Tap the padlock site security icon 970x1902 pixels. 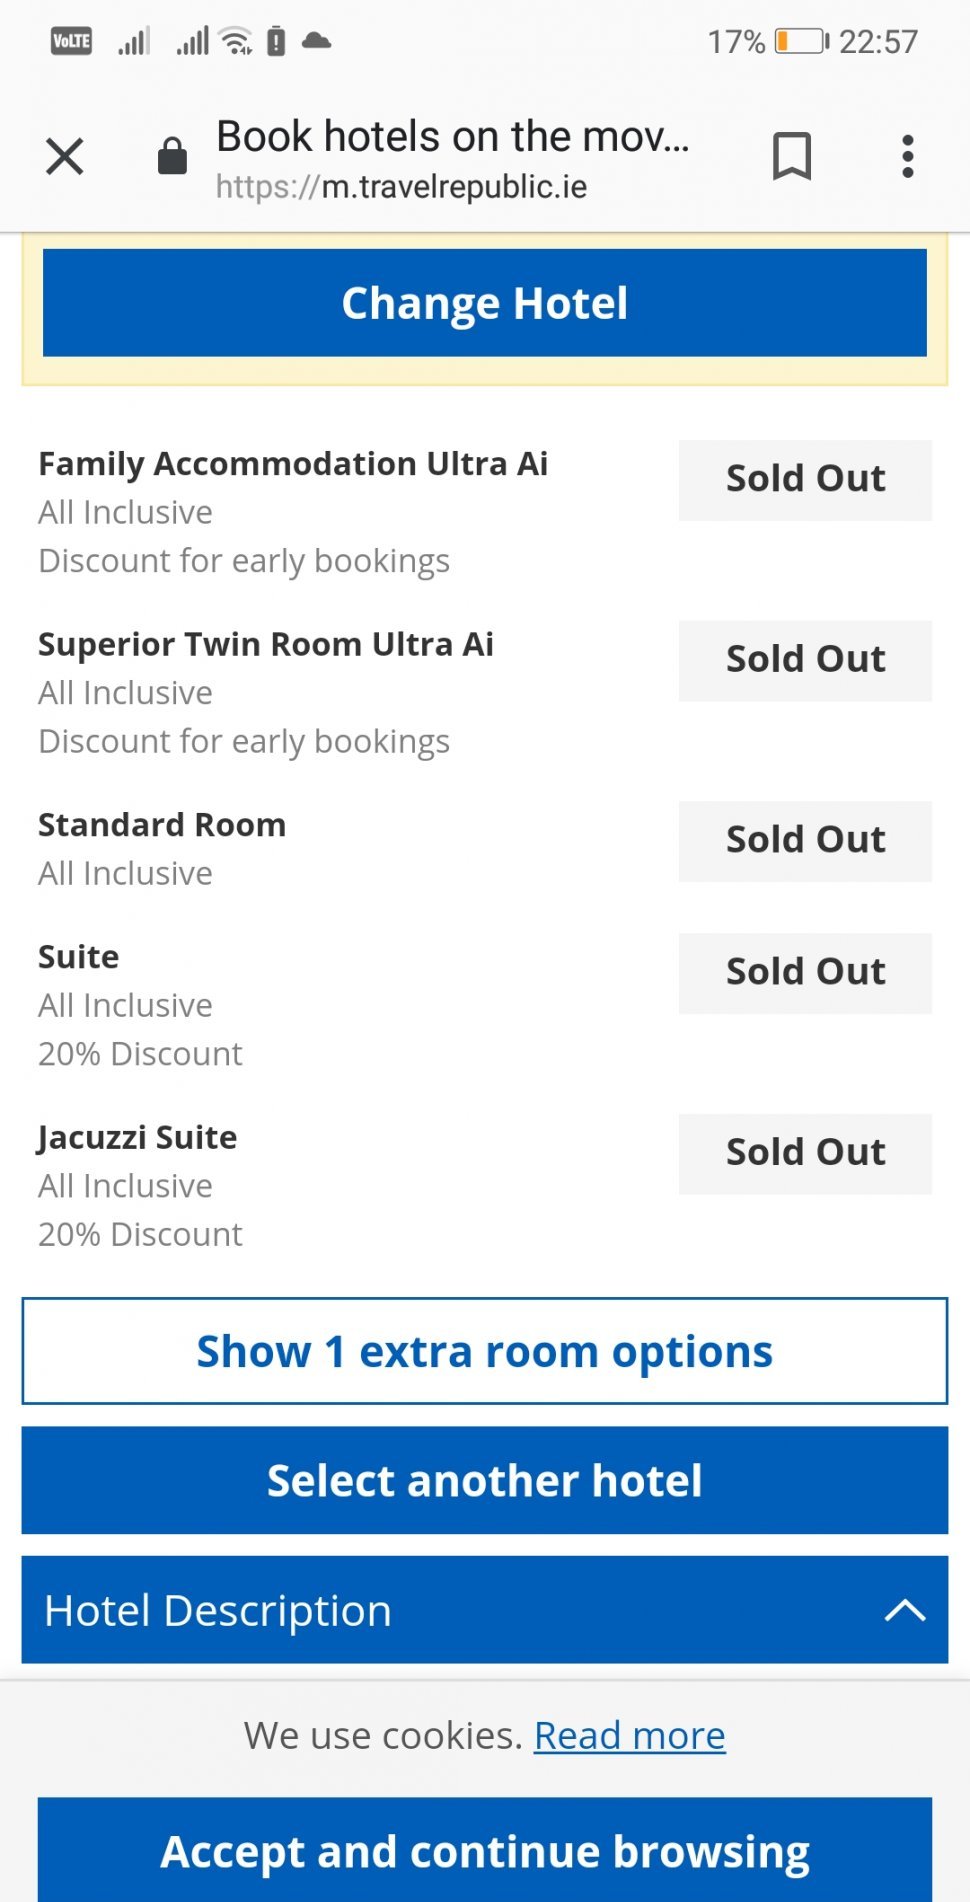pyautogui.click(x=172, y=156)
